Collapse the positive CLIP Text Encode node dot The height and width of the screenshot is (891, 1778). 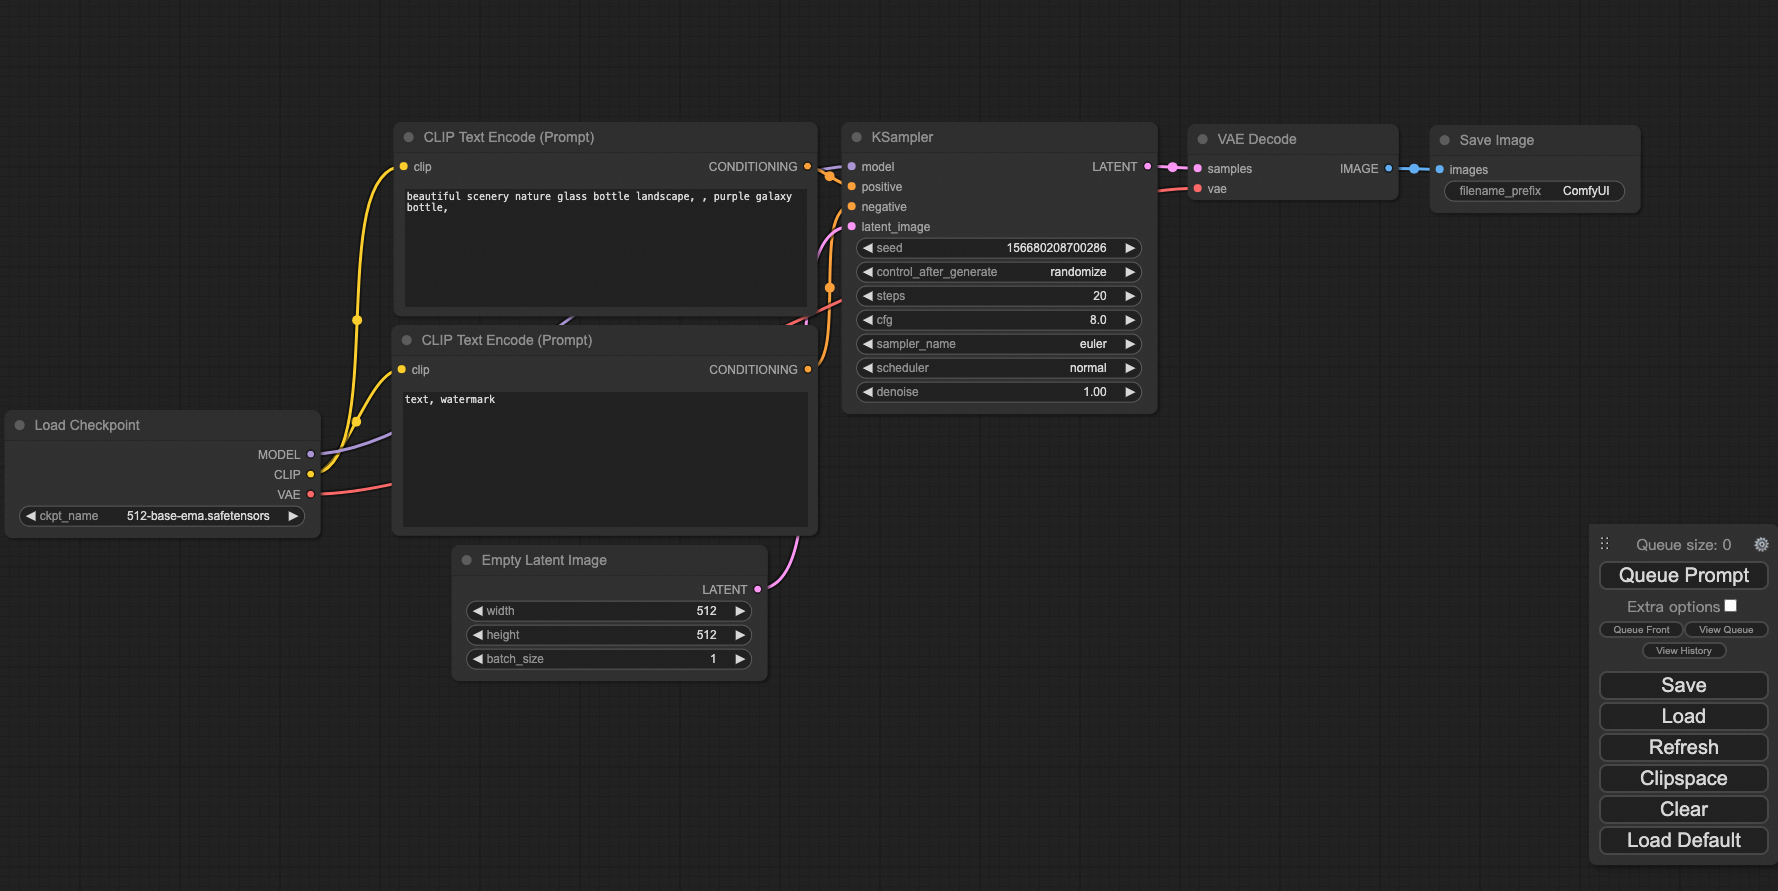pyautogui.click(x=409, y=137)
